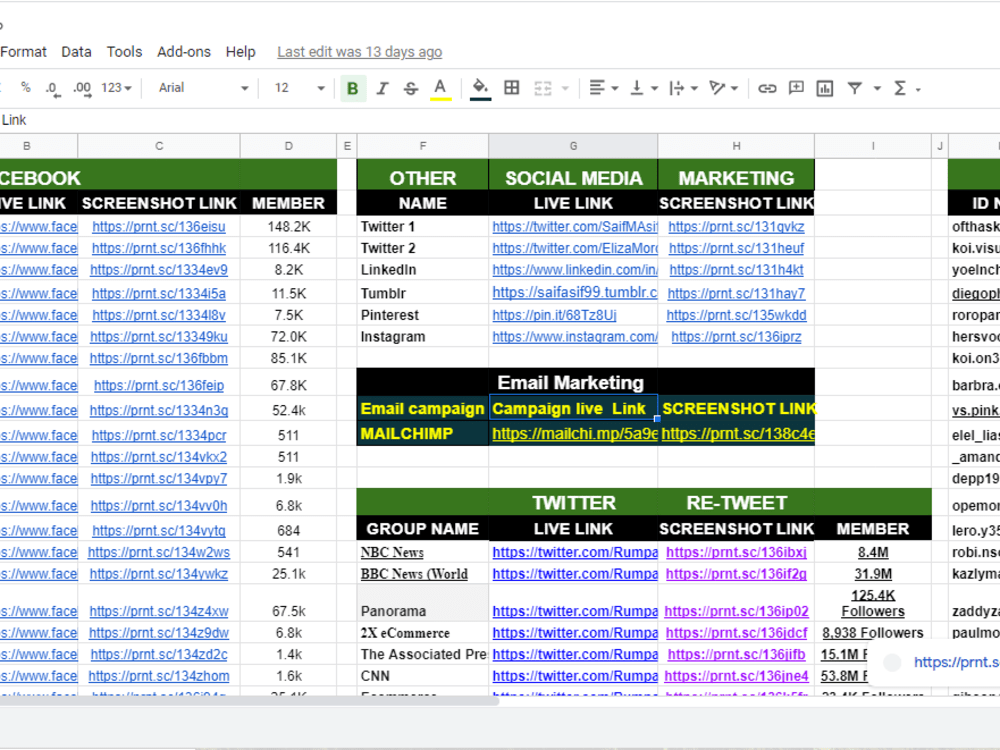Open Twitter 1 live link
The height and width of the screenshot is (750, 1000).
click(575, 226)
